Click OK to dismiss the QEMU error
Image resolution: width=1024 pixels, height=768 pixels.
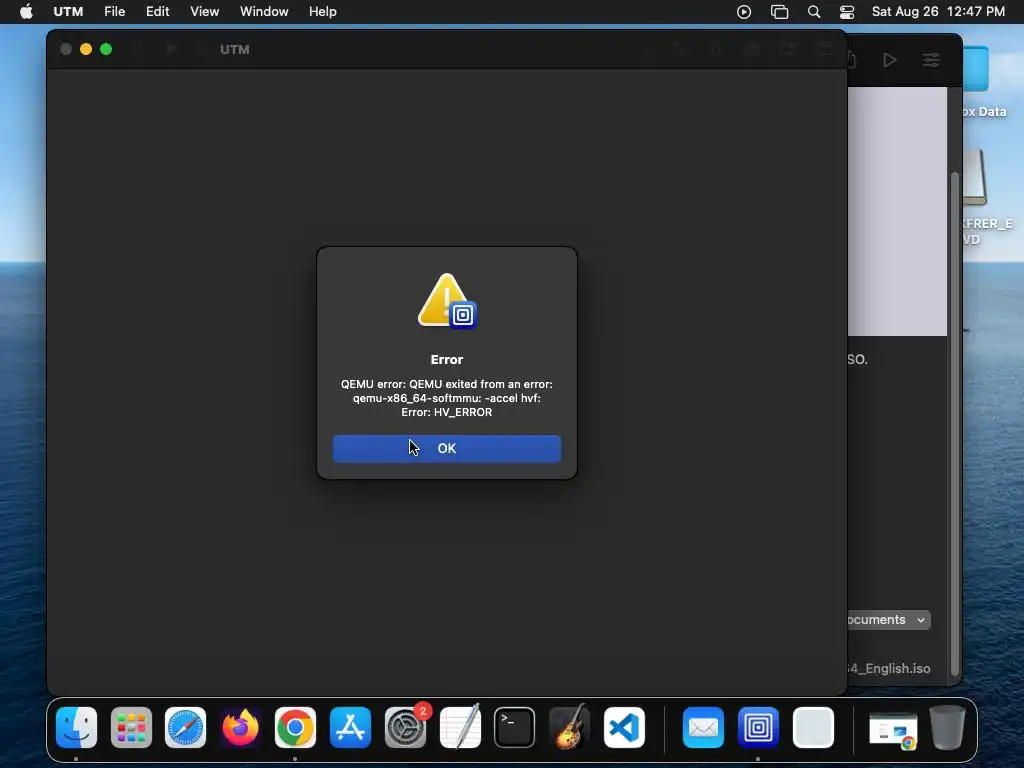coord(447,449)
